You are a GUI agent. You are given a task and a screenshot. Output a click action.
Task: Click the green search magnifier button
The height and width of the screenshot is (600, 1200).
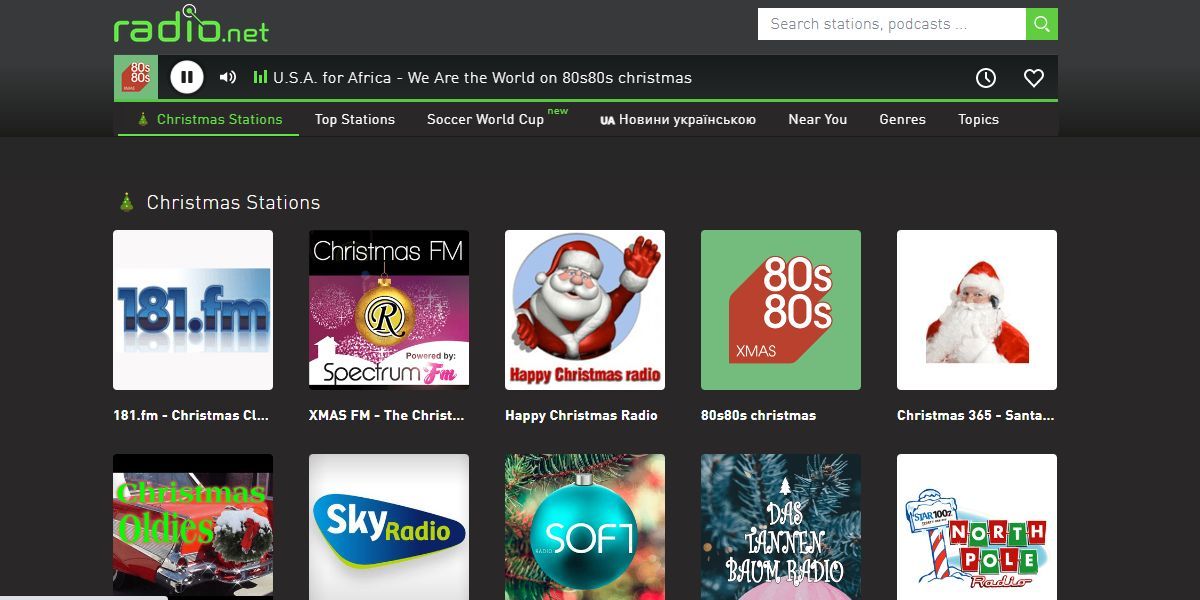point(1042,24)
